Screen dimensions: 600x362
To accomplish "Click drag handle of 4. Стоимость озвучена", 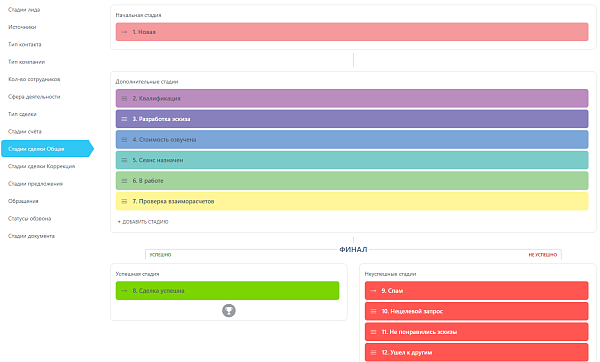I will click(x=124, y=140).
